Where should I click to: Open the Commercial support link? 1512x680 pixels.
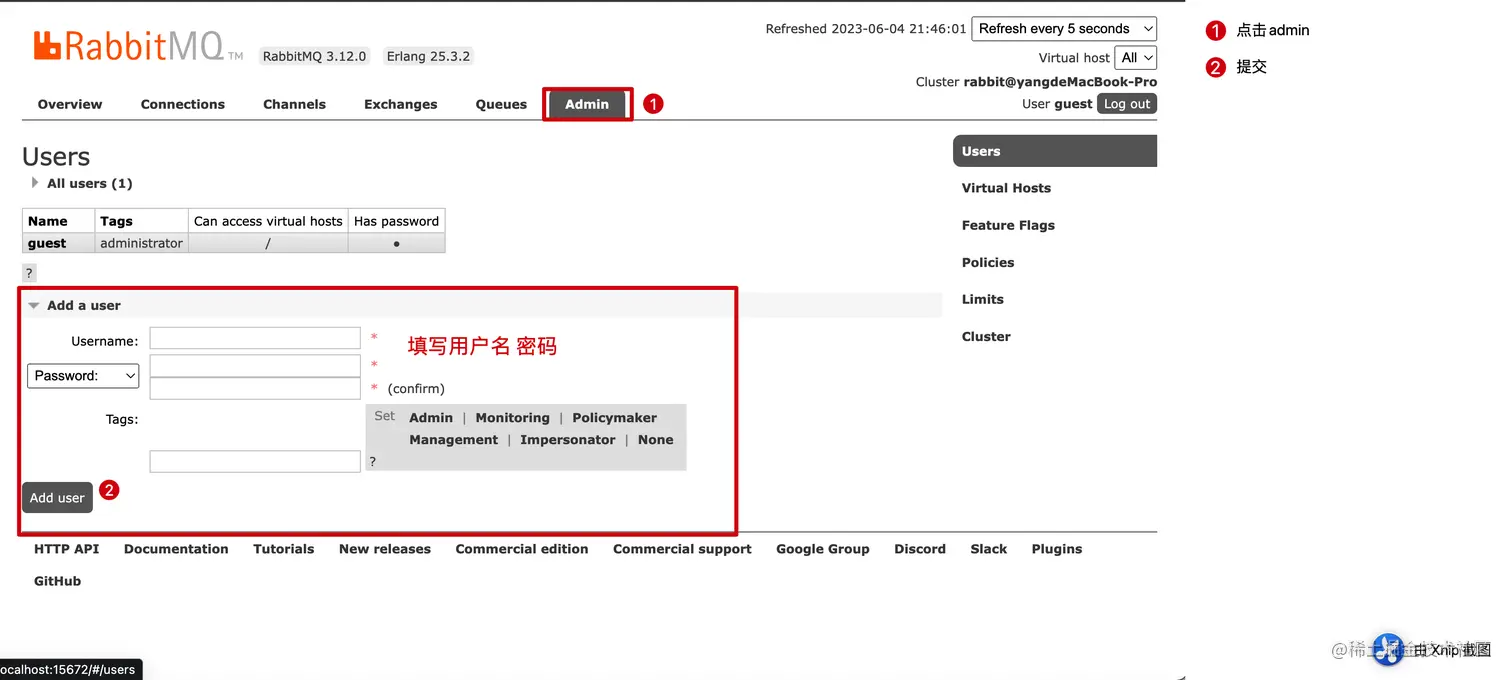pos(682,549)
